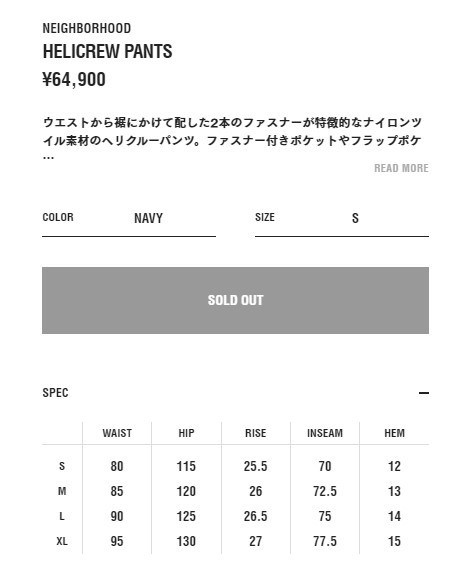Click the XL row label in spec table
The width and height of the screenshot is (449, 585).
[x=62, y=541]
